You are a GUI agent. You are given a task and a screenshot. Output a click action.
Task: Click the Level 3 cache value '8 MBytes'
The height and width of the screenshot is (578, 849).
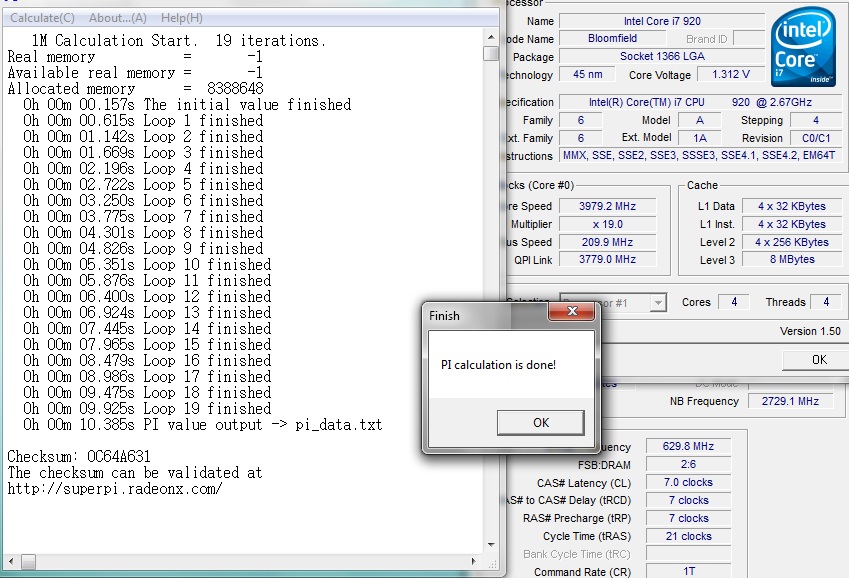[x=792, y=259]
